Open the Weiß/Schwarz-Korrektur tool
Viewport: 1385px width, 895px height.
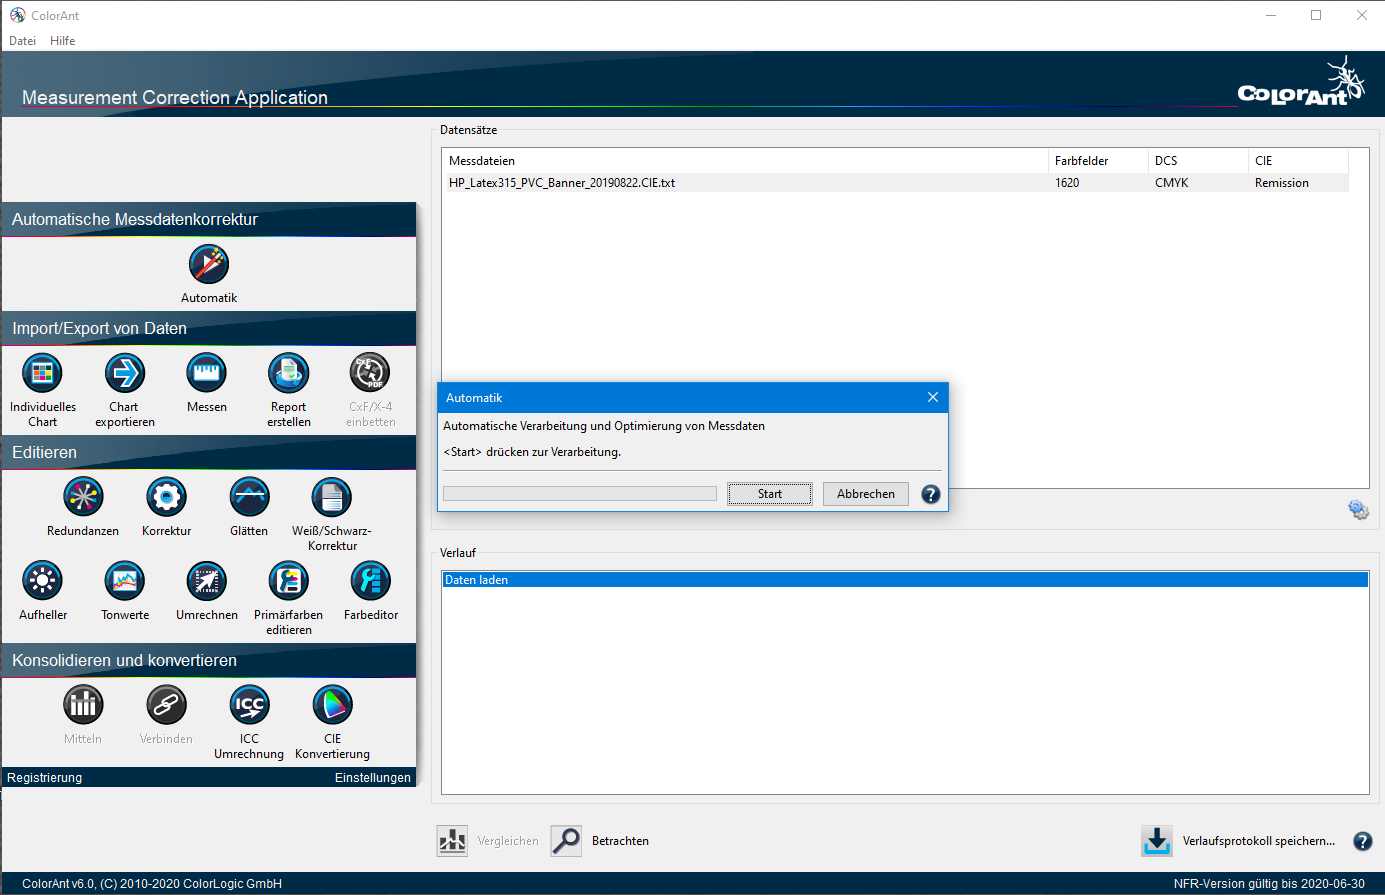[x=331, y=497]
